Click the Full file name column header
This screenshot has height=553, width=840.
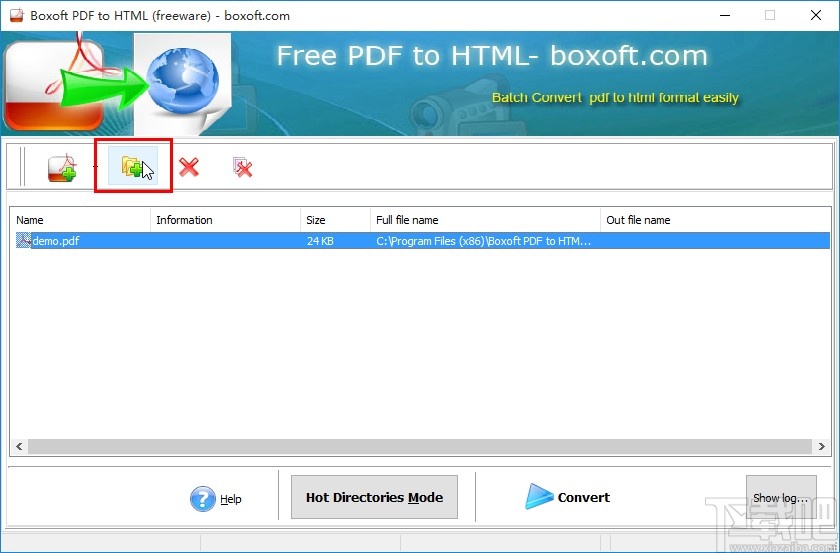click(x=485, y=220)
